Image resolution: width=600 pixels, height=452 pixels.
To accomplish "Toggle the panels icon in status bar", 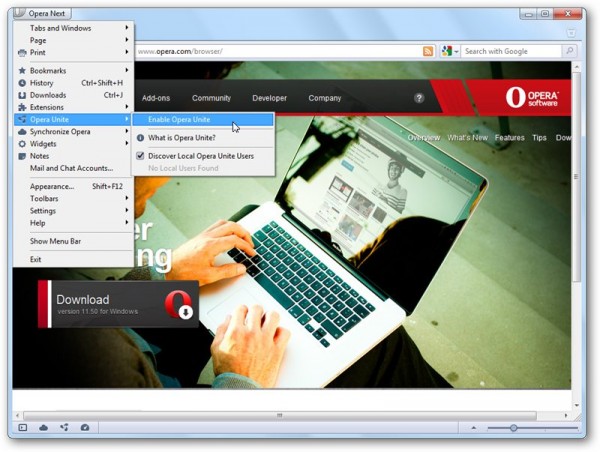I will 22,428.
